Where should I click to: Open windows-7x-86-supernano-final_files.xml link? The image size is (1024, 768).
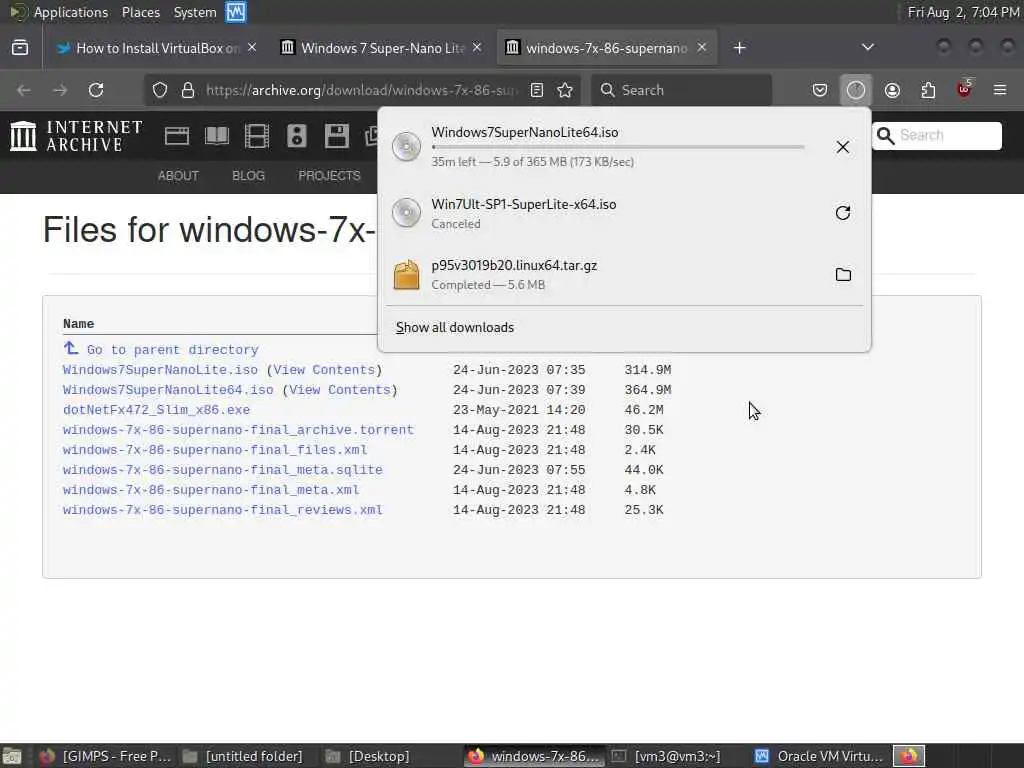tap(215, 450)
